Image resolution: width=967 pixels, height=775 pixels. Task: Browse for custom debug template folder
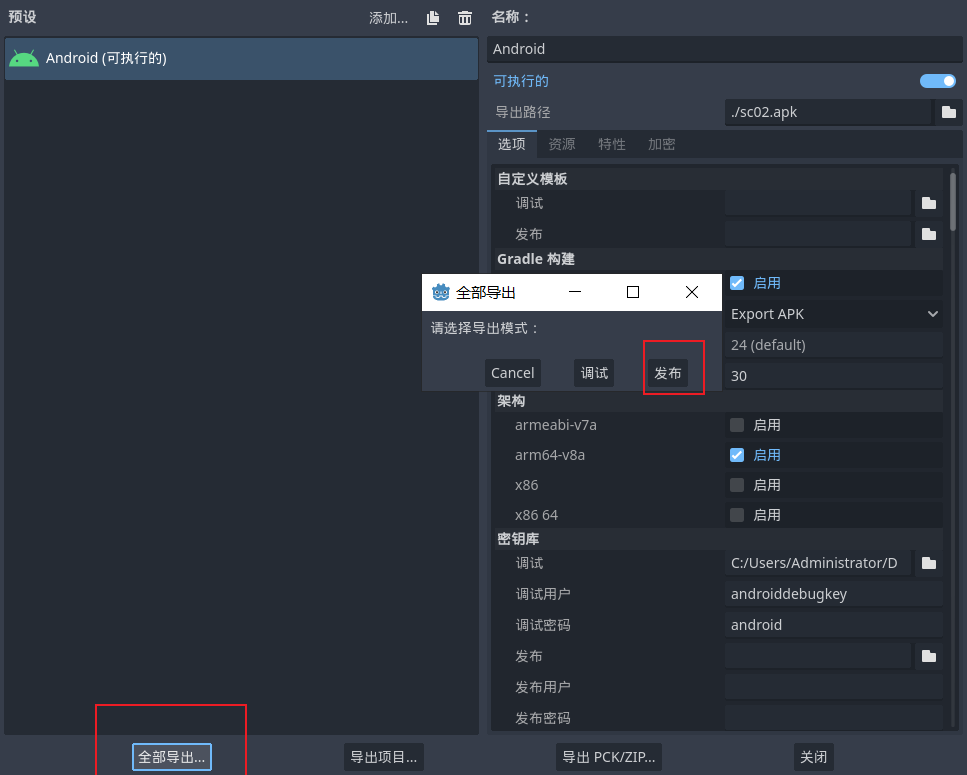tap(929, 203)
